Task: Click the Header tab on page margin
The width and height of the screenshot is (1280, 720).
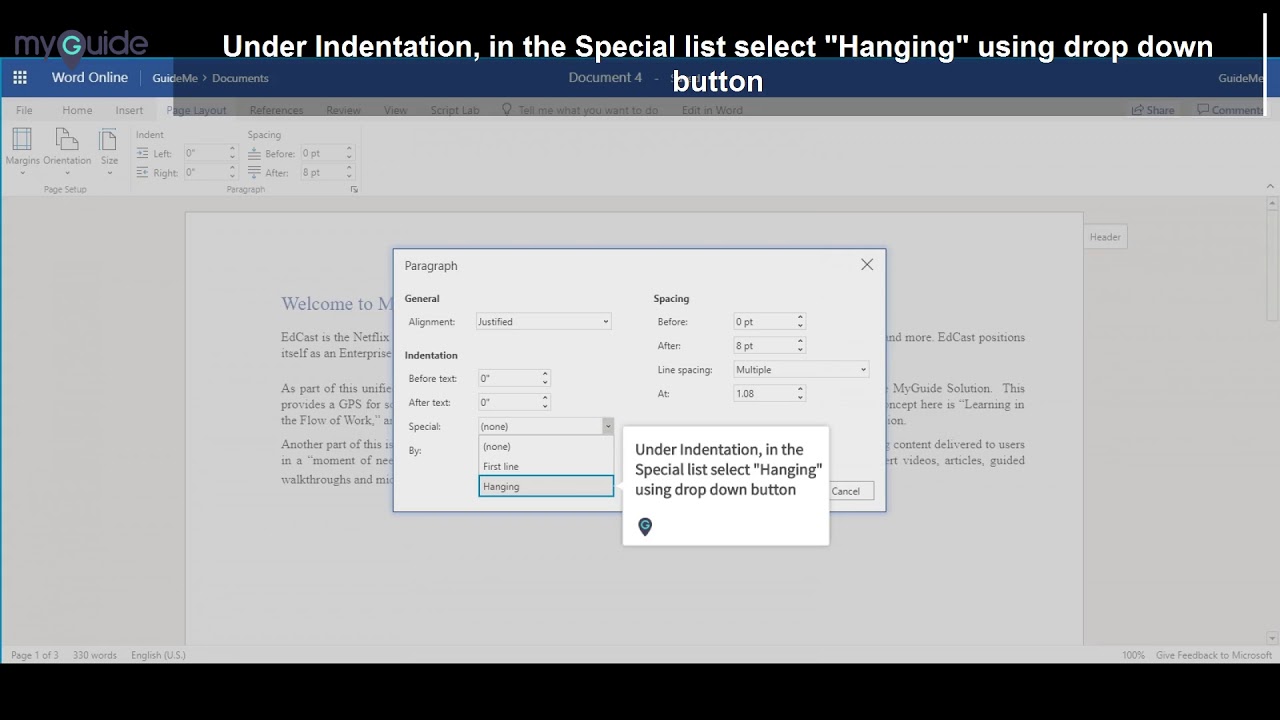Action: pos(1105,237)
